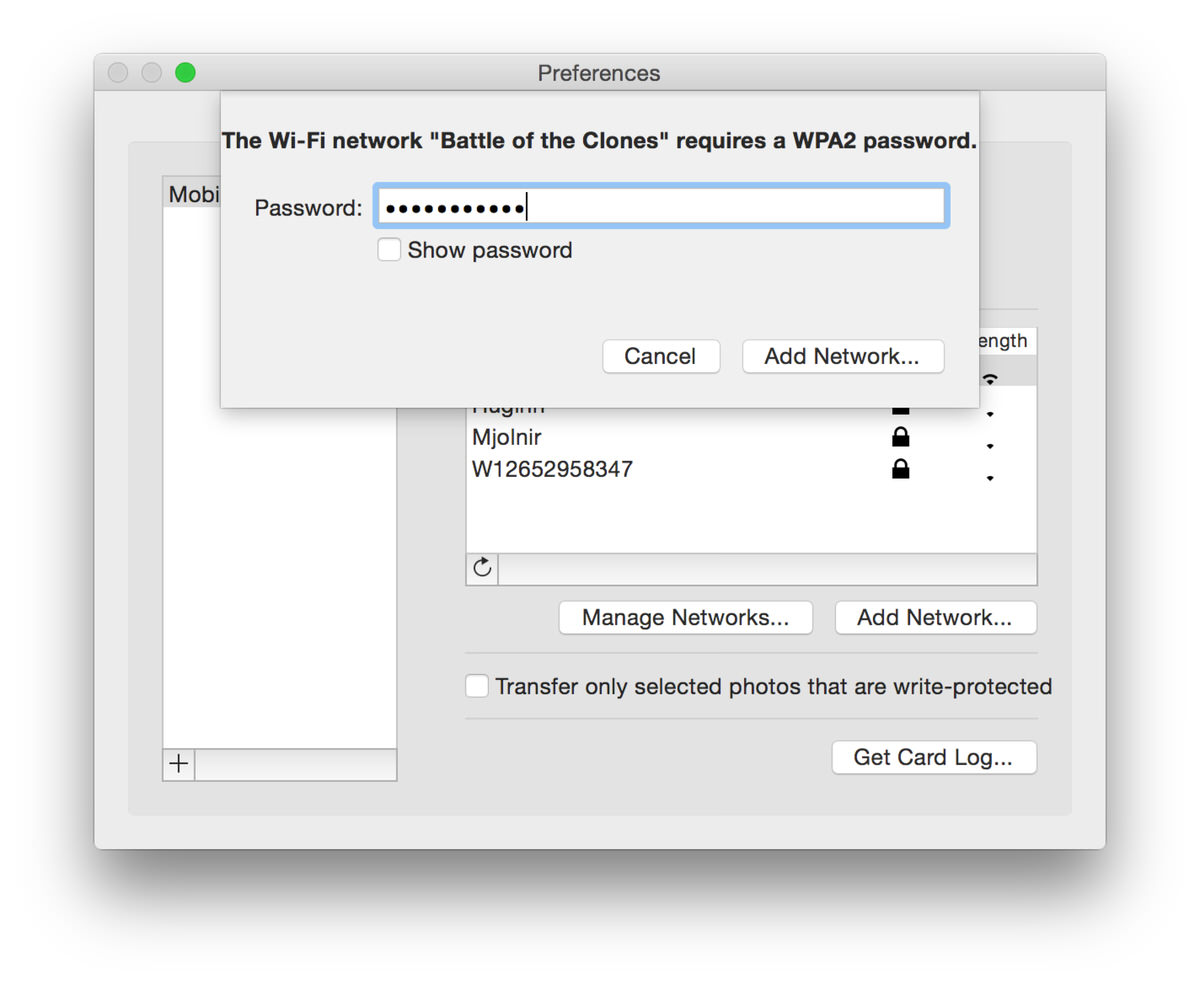Image resolution: width=1200 pixels, height=984 pixels.
Task: Enable the Show password checkbox
Action: pos(389,249)
